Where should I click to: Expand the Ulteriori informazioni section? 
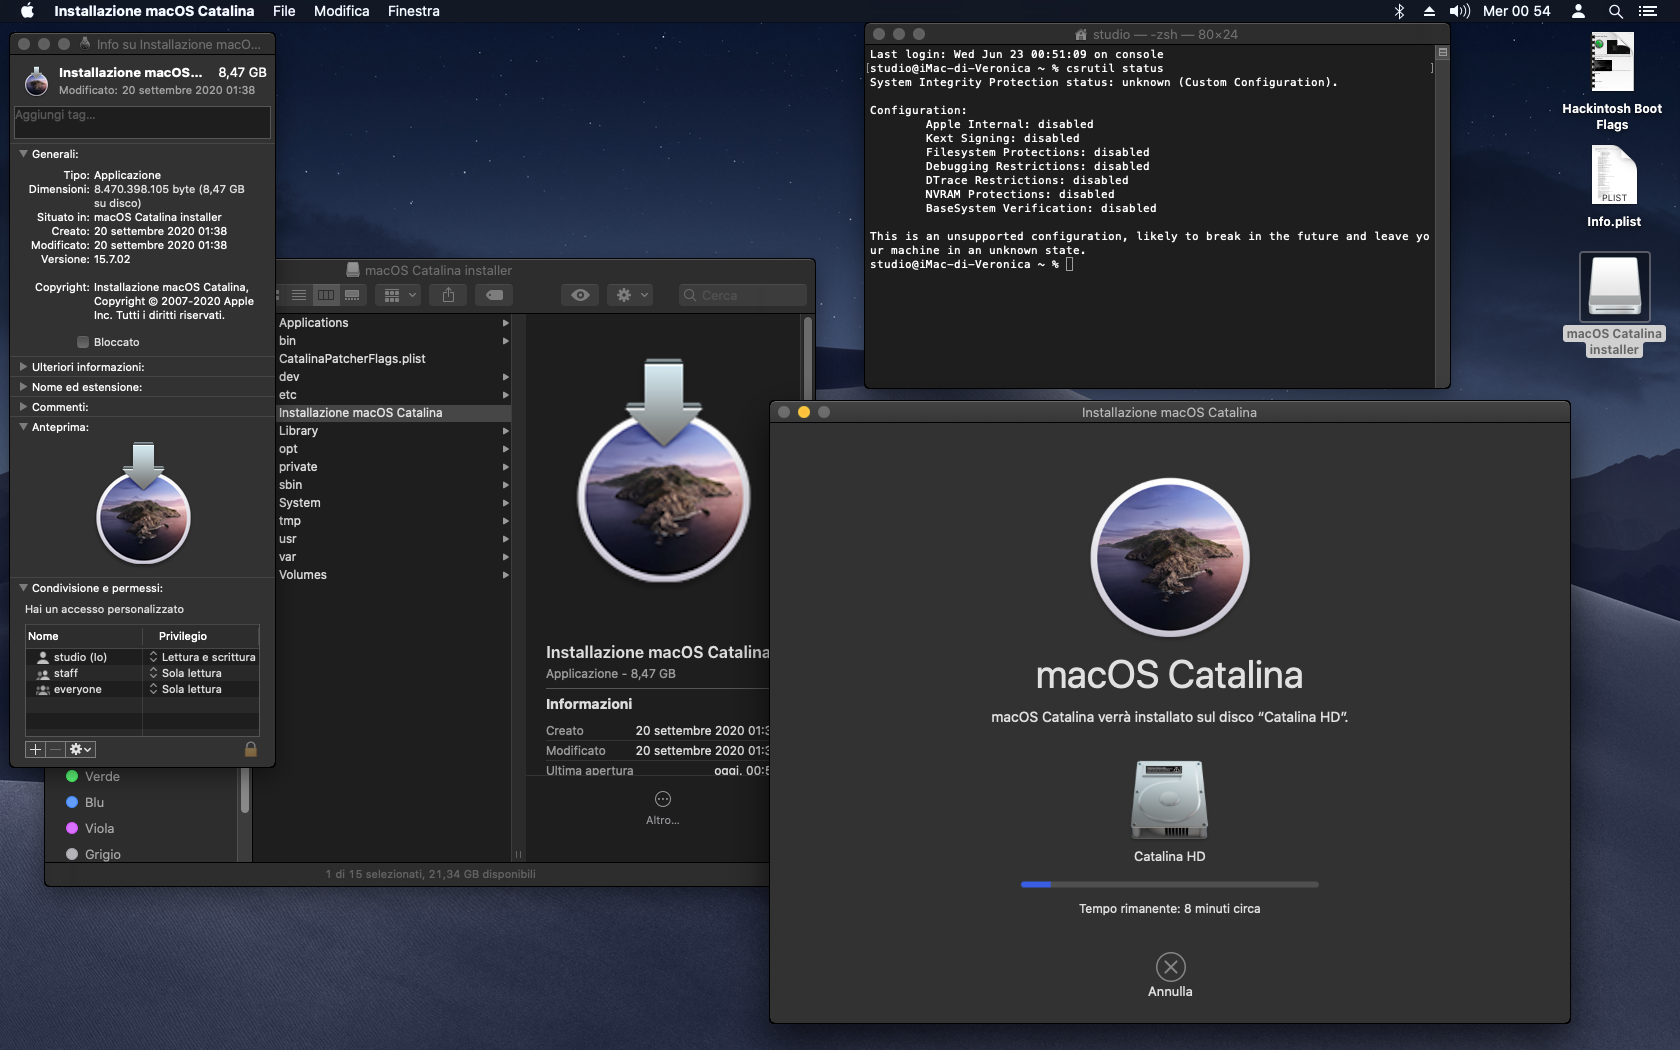pos(23,367)
